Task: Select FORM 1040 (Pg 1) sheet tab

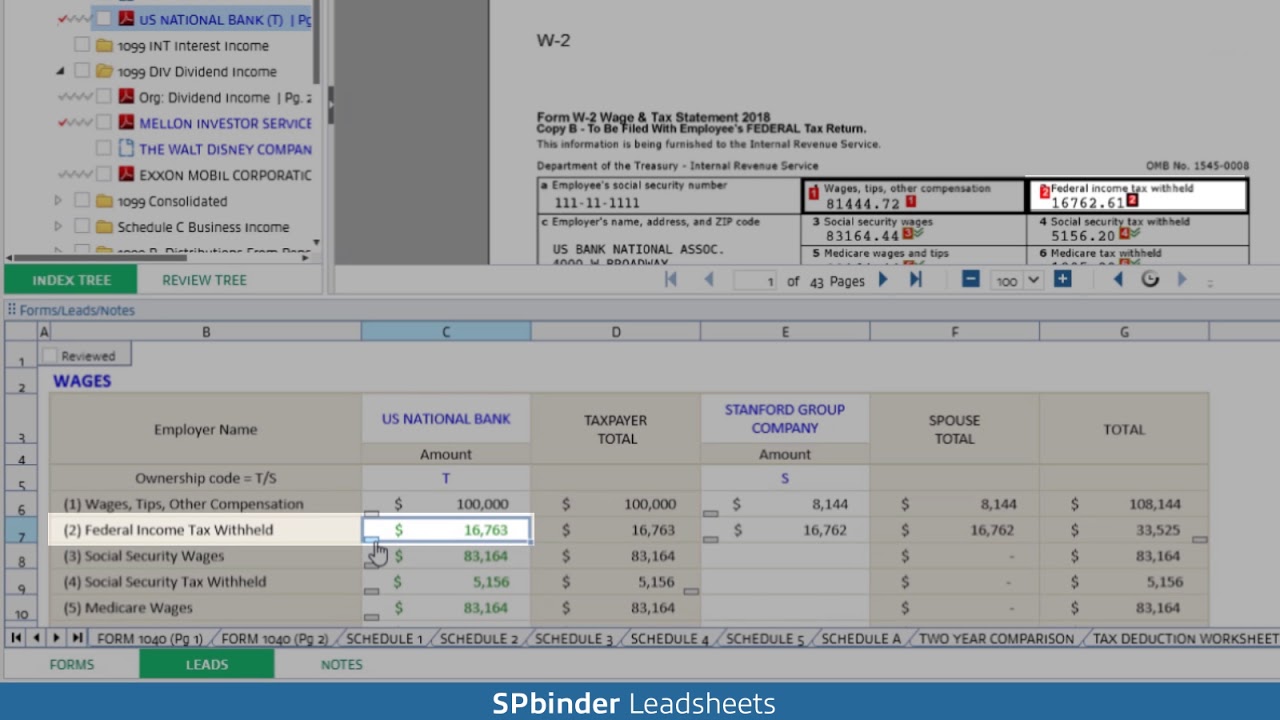Action: (x=150, y=638)
